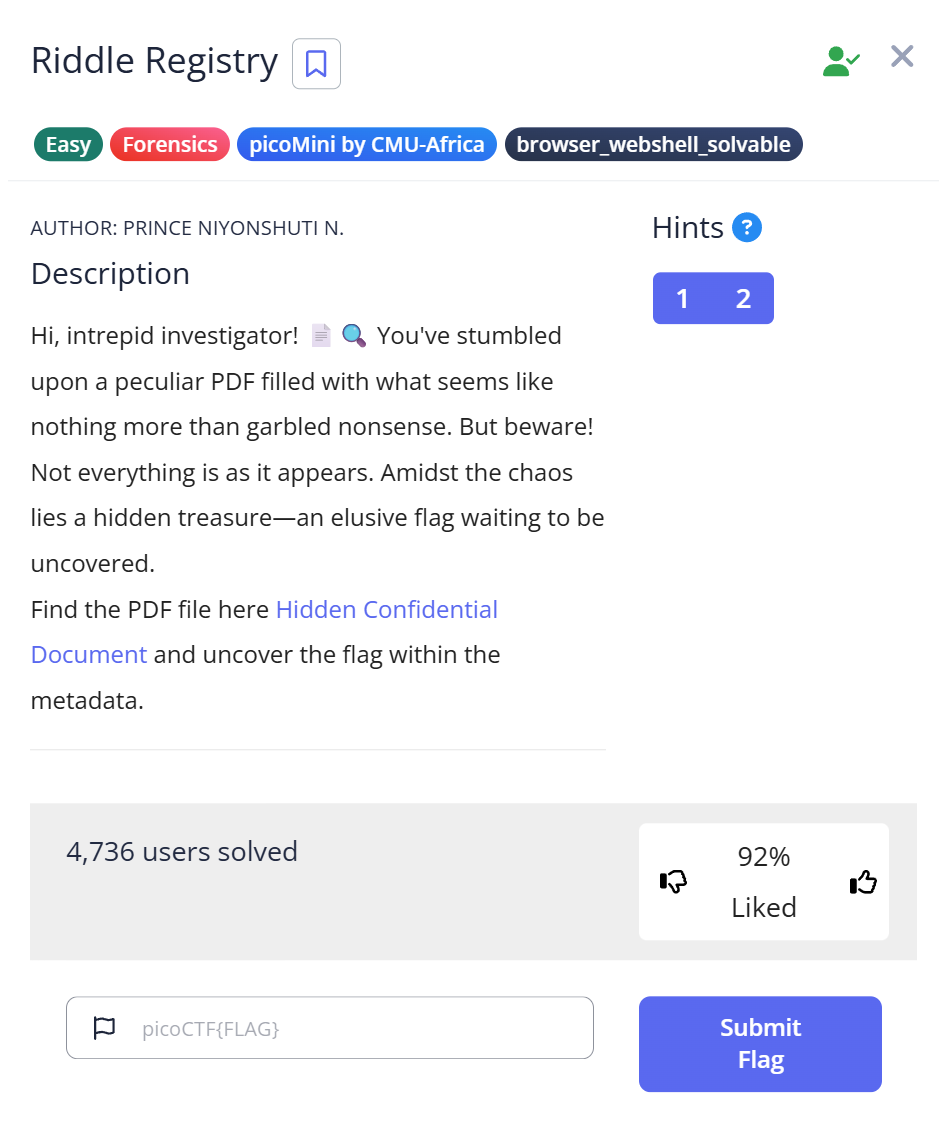The width and height of the screenshot is (945, 1130).
Task: Reveal hint 2
Action: tap(743, 299)
